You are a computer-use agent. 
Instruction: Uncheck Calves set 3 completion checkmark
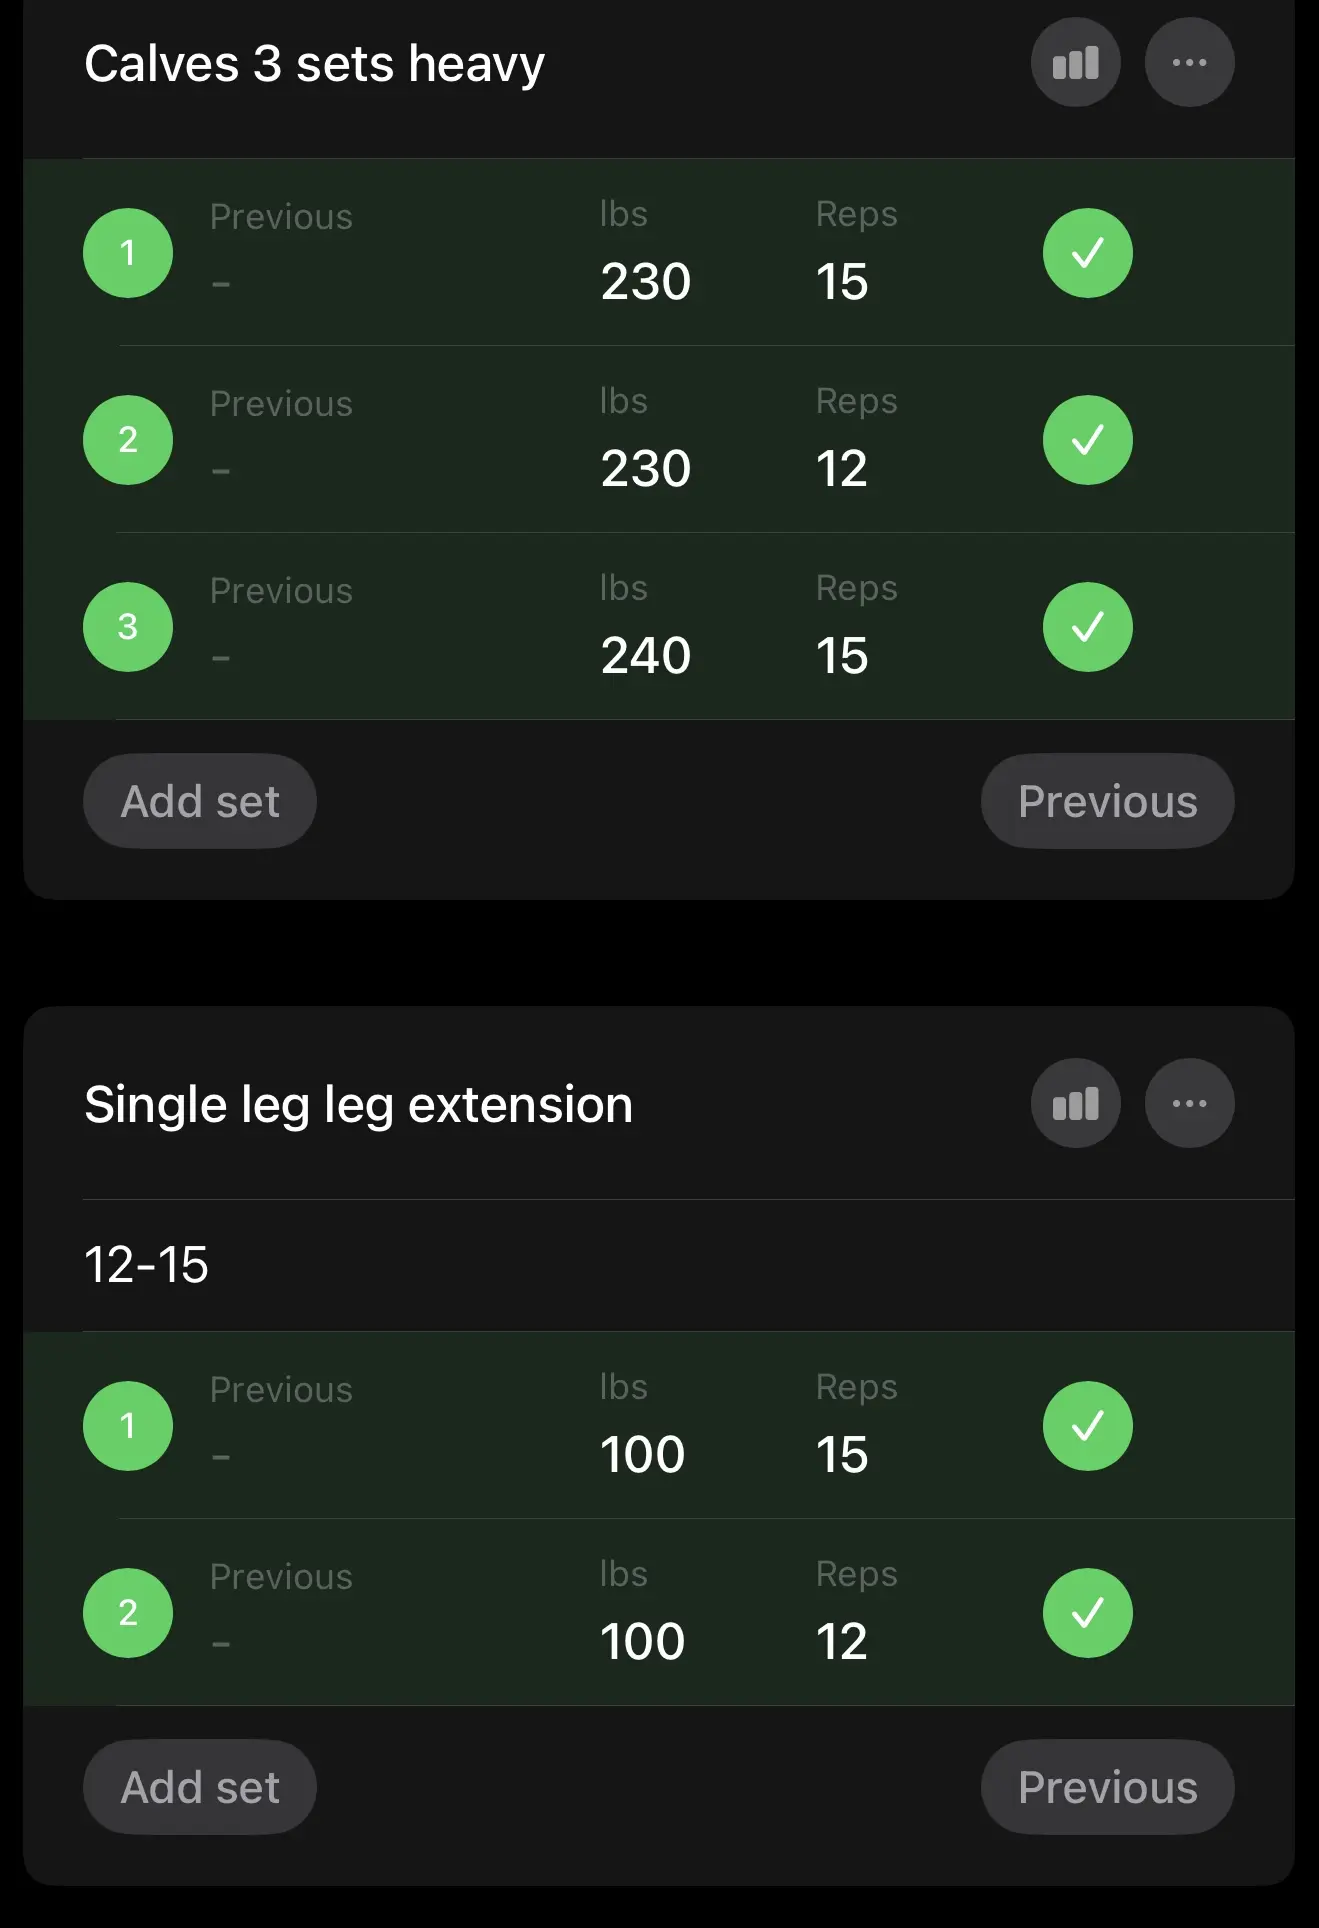pyautogui.click(x=1087, y=627)
